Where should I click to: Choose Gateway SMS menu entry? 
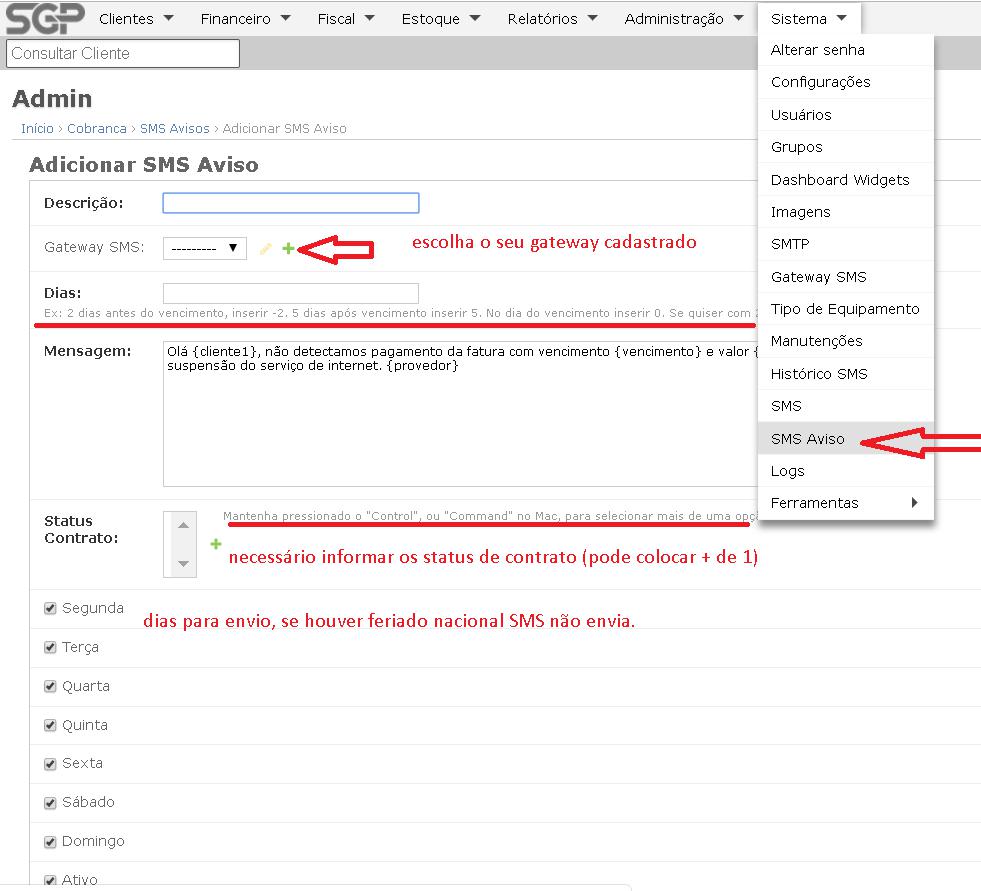point(818,277)
